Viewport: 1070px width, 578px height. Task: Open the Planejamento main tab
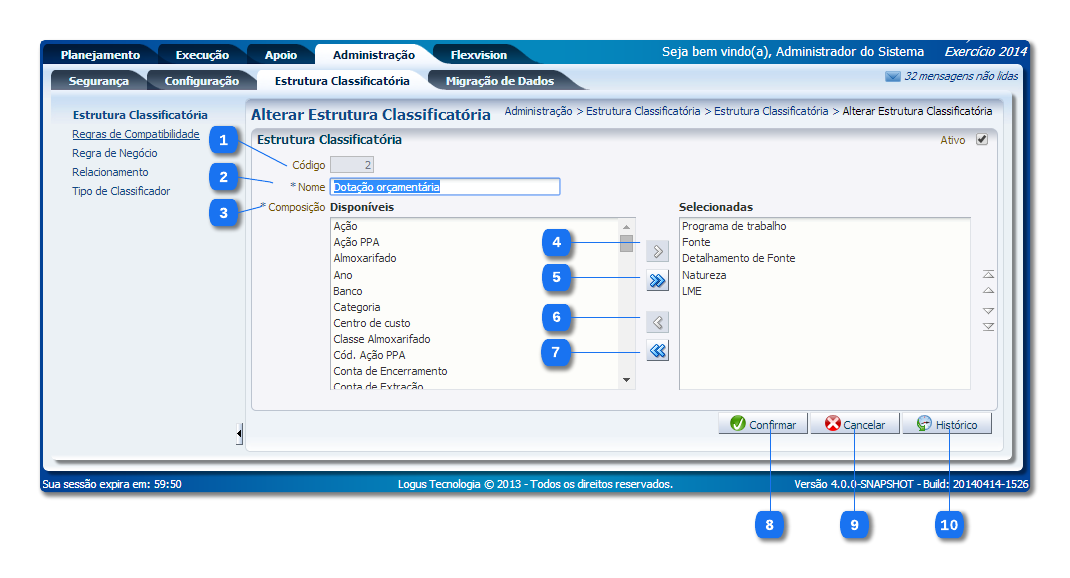(100, 55)
